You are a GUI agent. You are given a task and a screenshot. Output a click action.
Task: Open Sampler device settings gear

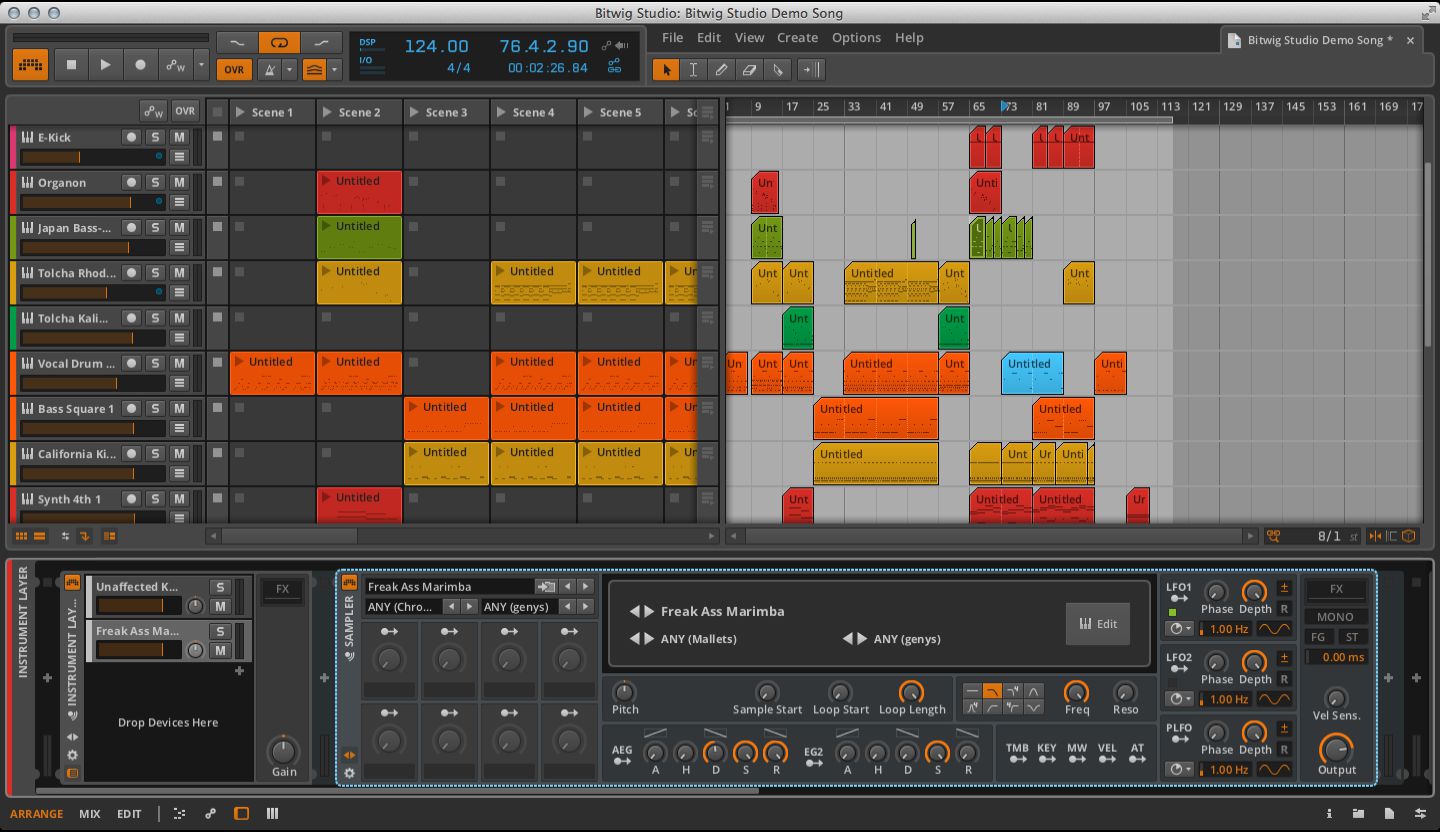tap(349, 773)
